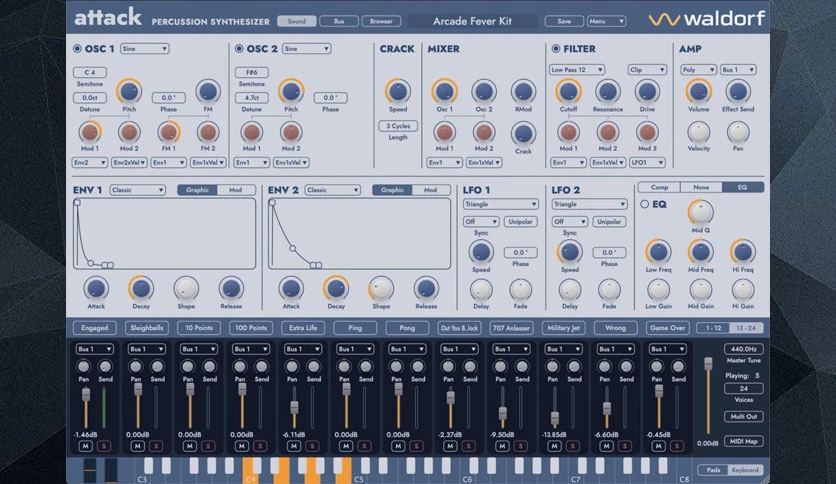836x484 pixels.
Task: Open the LFO 1 Triangle shape dropdown
Action: tap(501, 204)
